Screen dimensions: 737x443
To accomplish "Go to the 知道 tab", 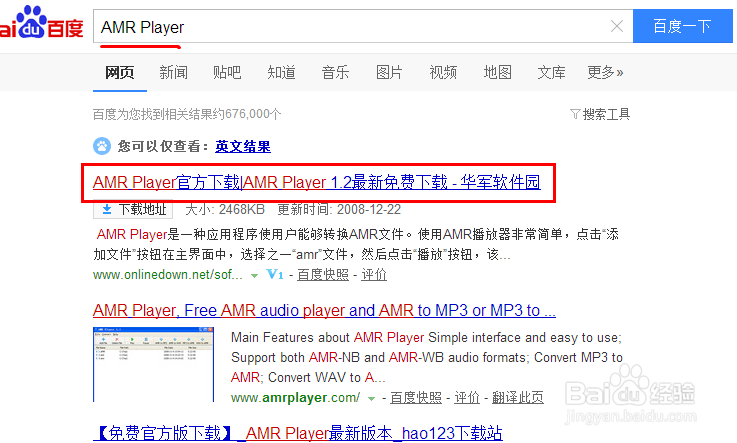I will coord(281,72).
